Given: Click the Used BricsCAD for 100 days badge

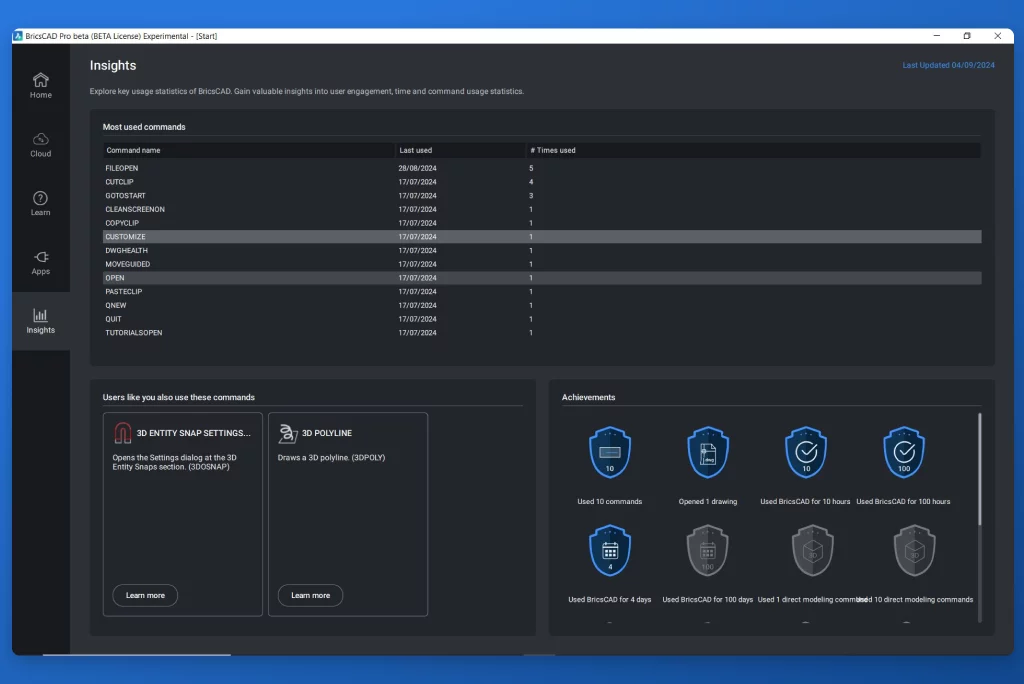Looking at the screenshot, I should click(x=708, y=550).
